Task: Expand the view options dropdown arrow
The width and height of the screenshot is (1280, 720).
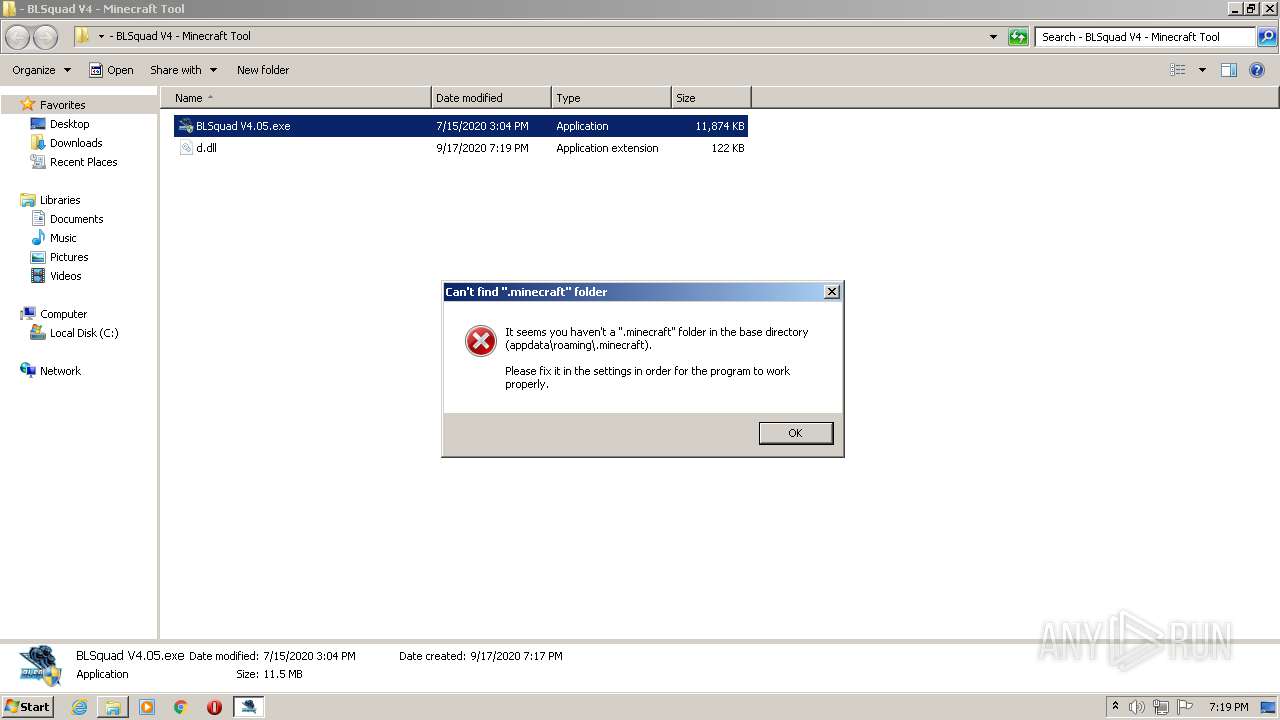Action: click(x=1202, y=70)
